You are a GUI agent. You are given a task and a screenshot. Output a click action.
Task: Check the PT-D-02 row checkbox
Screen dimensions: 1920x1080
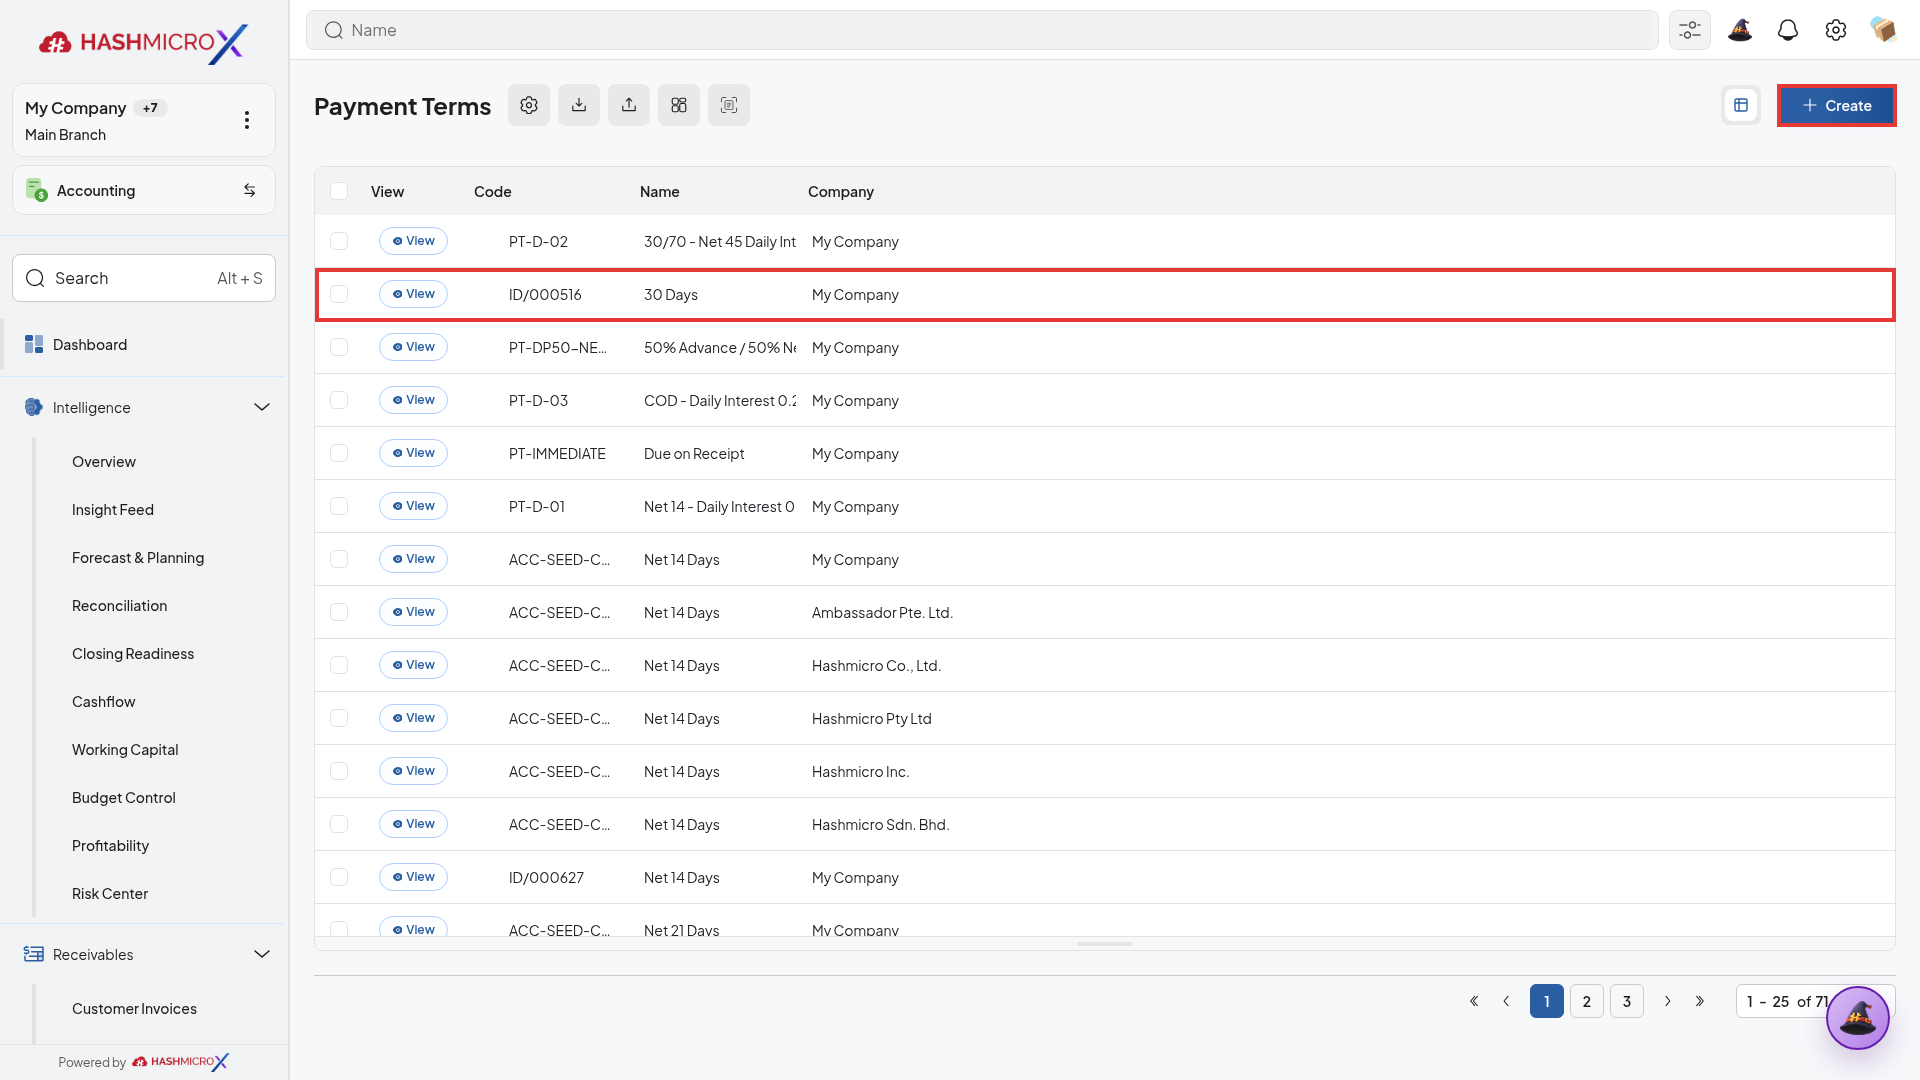[x=339, y=241]
